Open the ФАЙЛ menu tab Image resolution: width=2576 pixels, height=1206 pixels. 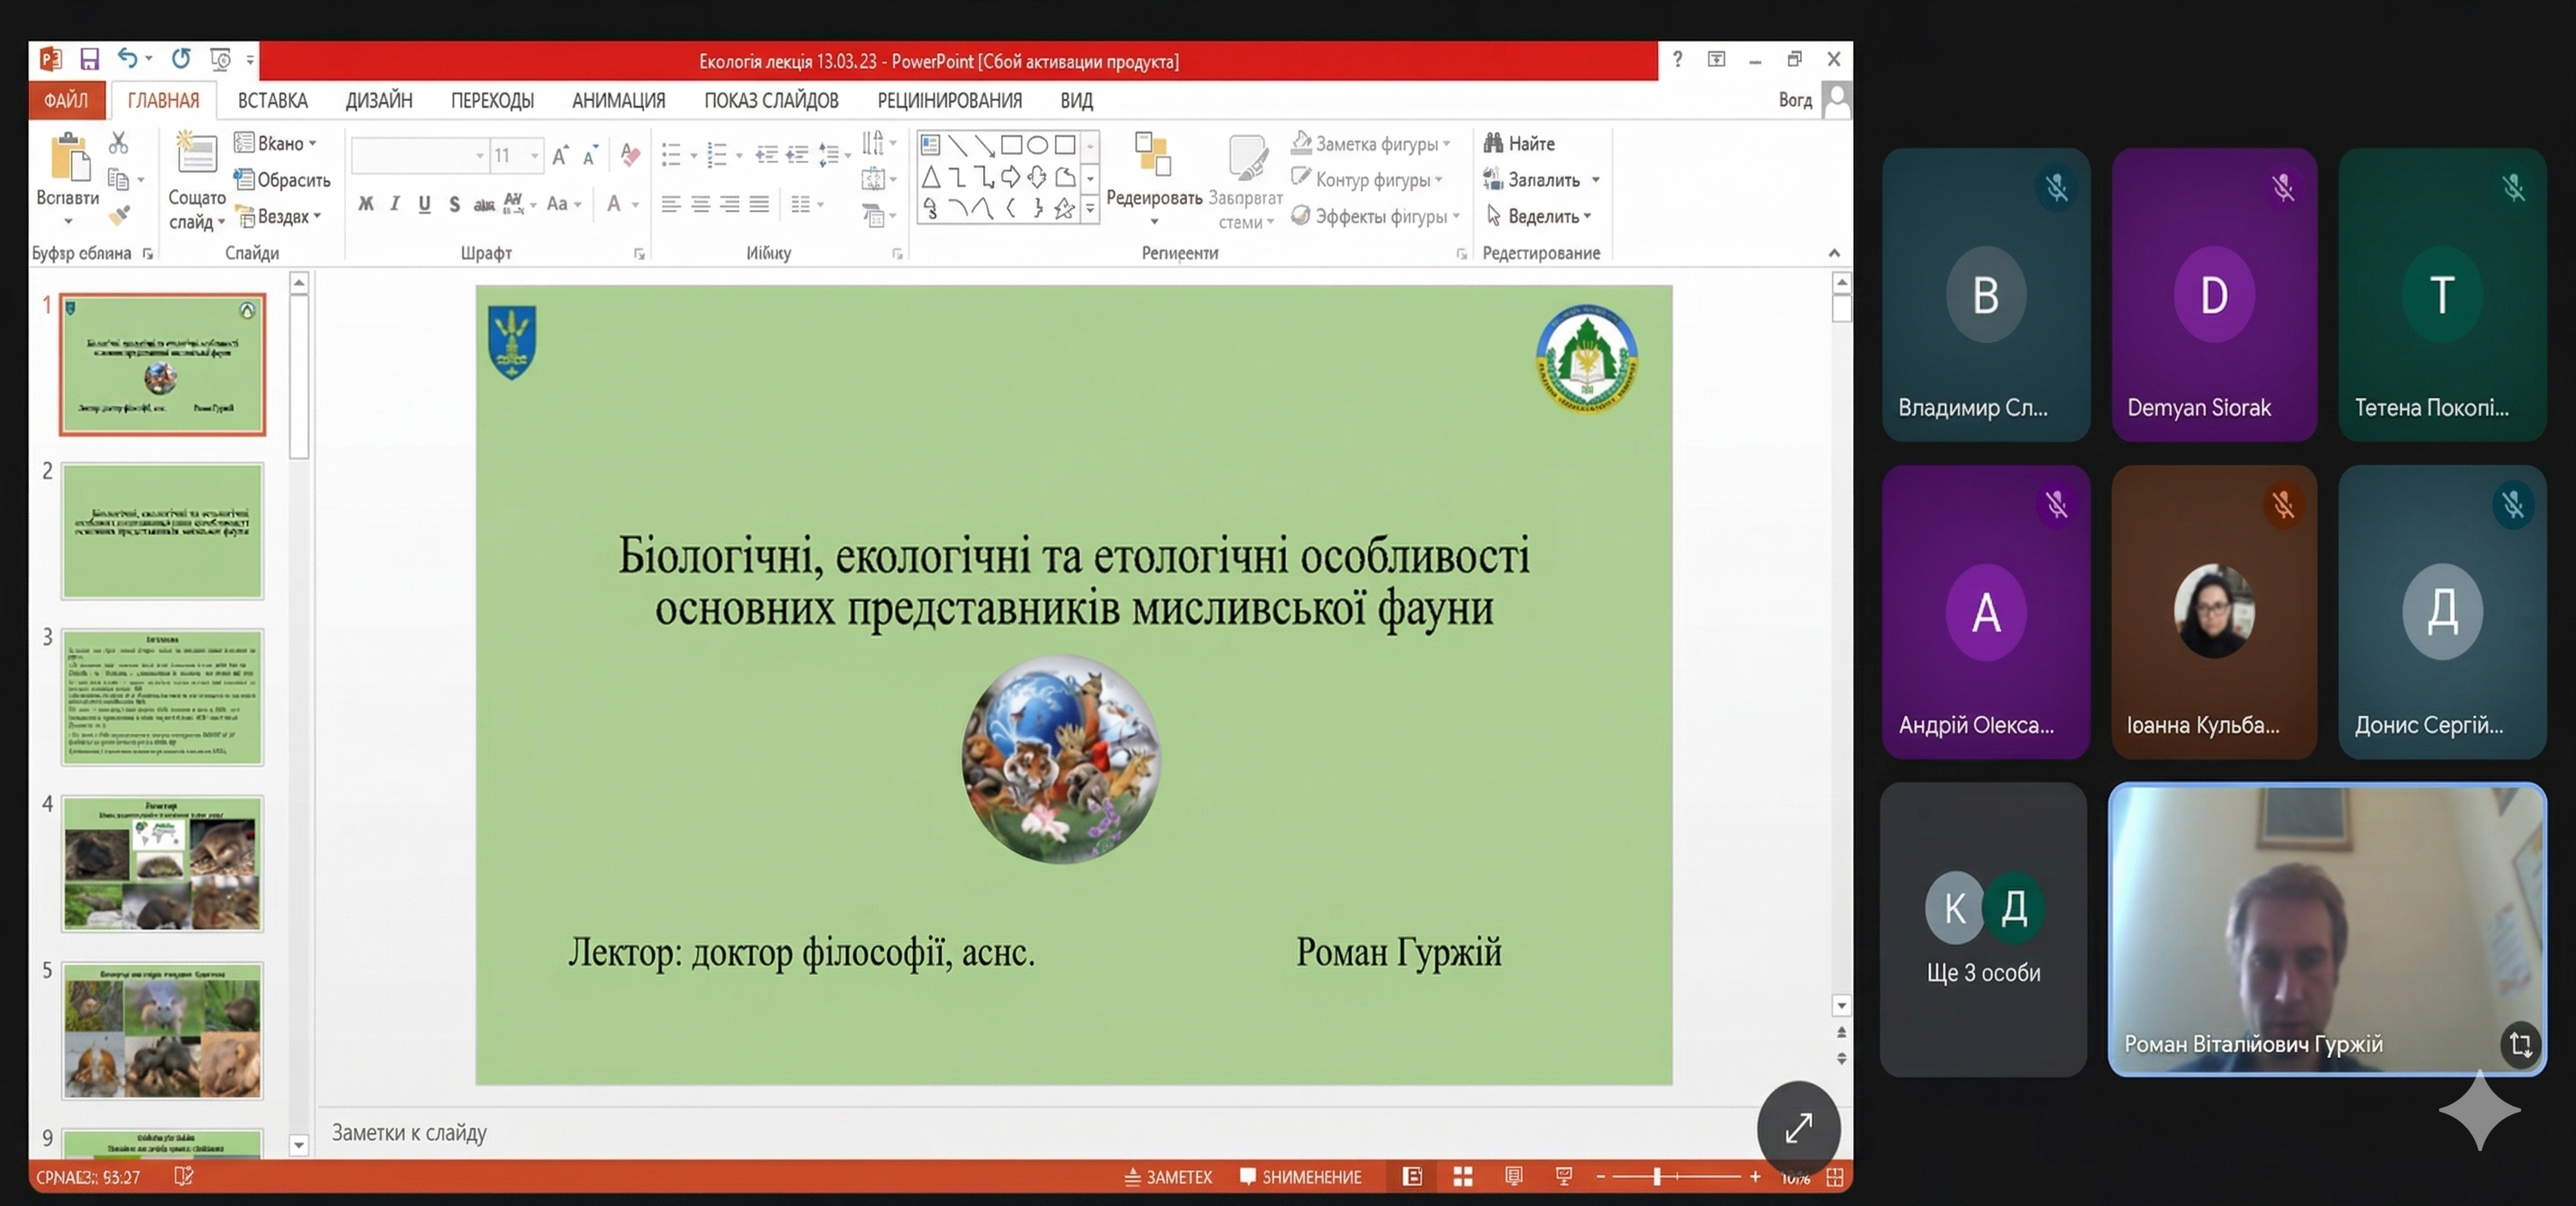click(x=66, y=100)
